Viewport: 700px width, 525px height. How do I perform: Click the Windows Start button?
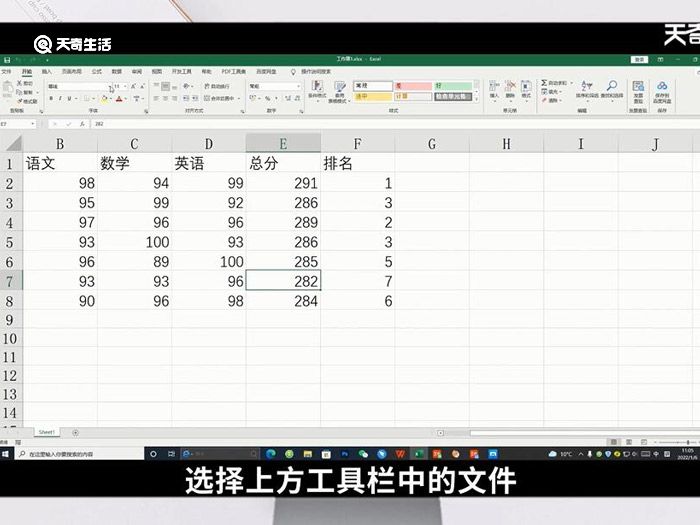pyautogui.click(x=5, y=454)
